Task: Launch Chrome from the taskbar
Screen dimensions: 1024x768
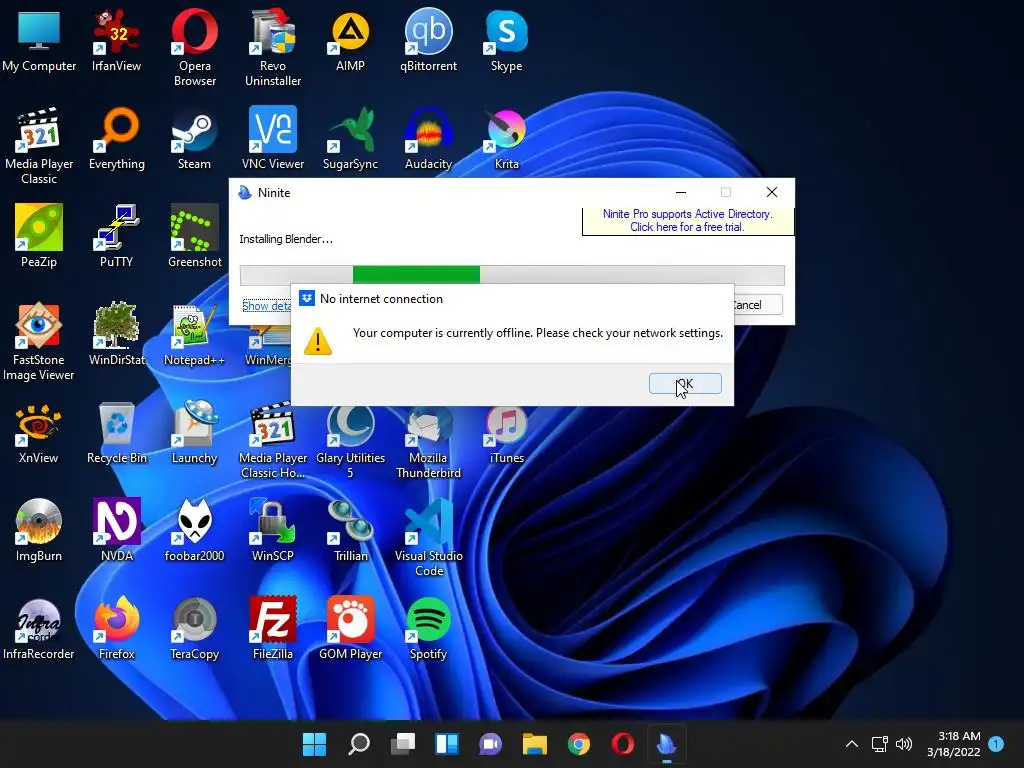Action: click(579, 744)
